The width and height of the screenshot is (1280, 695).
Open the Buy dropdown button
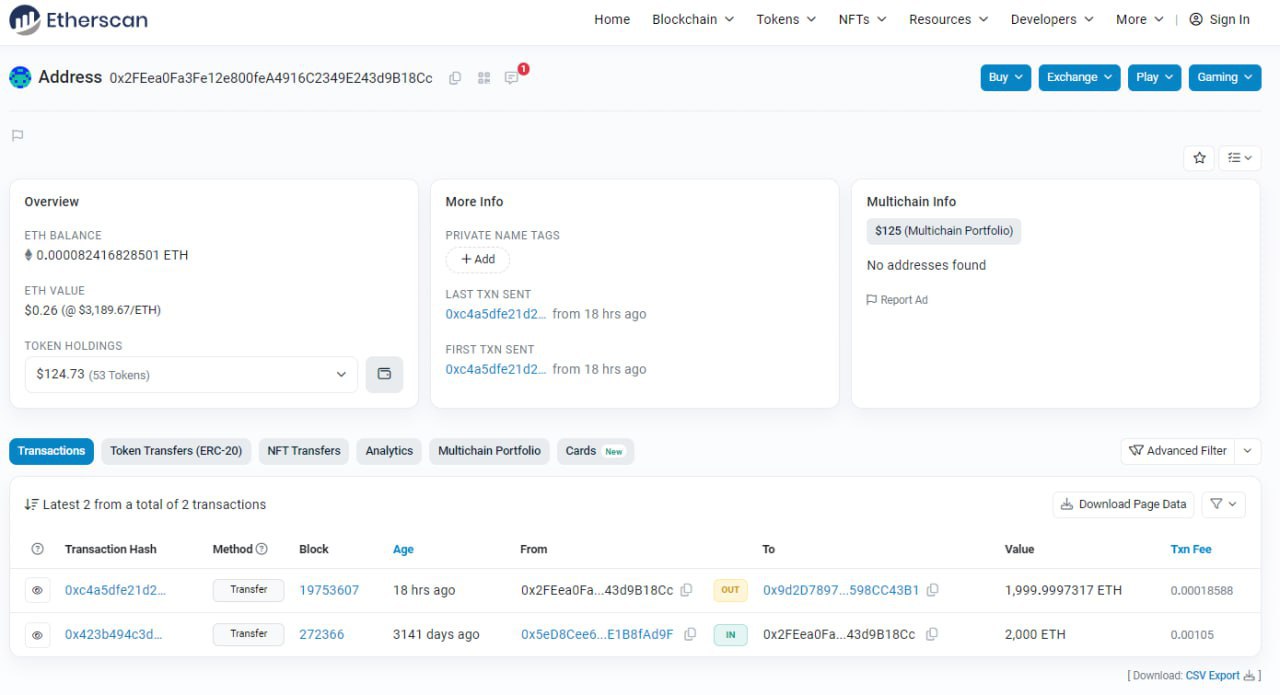click(x=1005, y=77)
